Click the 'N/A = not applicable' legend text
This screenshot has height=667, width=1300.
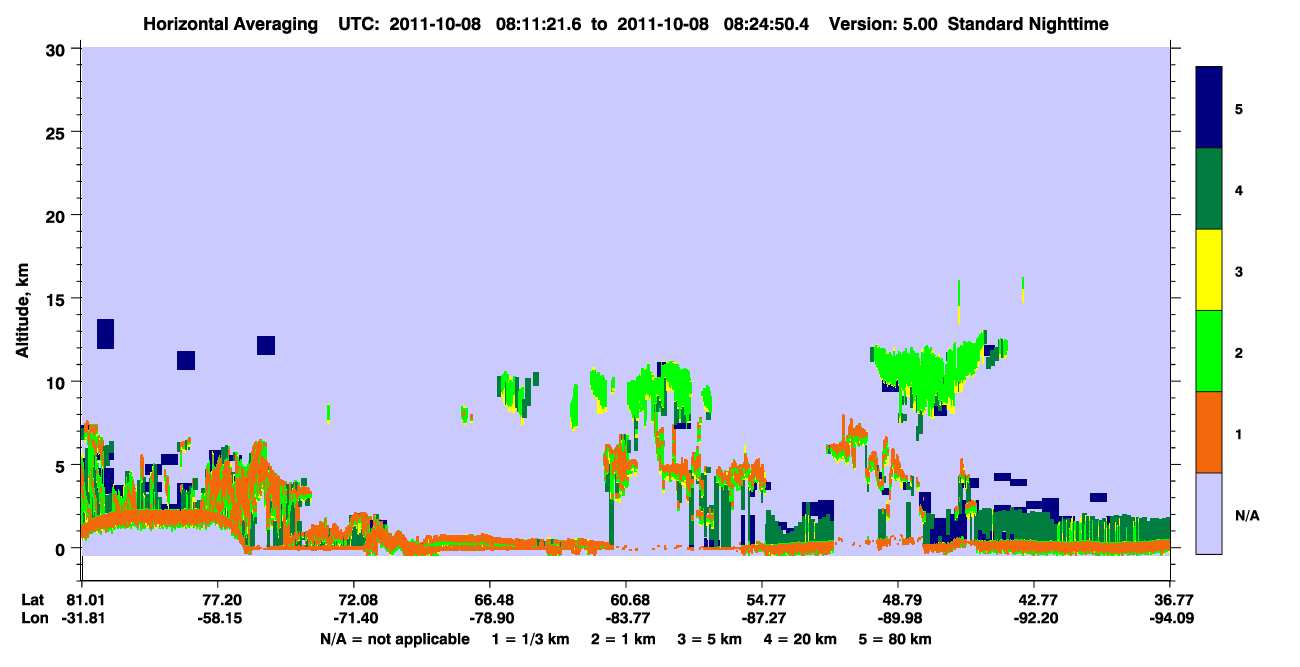[x=394, y=638]
